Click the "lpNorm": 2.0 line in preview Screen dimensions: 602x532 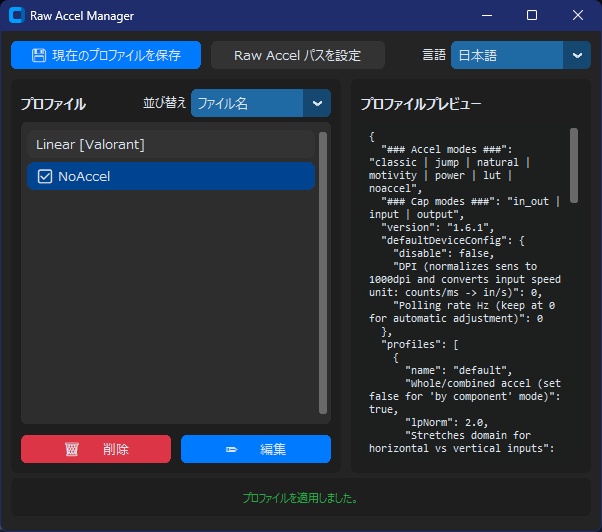(446, 423)
